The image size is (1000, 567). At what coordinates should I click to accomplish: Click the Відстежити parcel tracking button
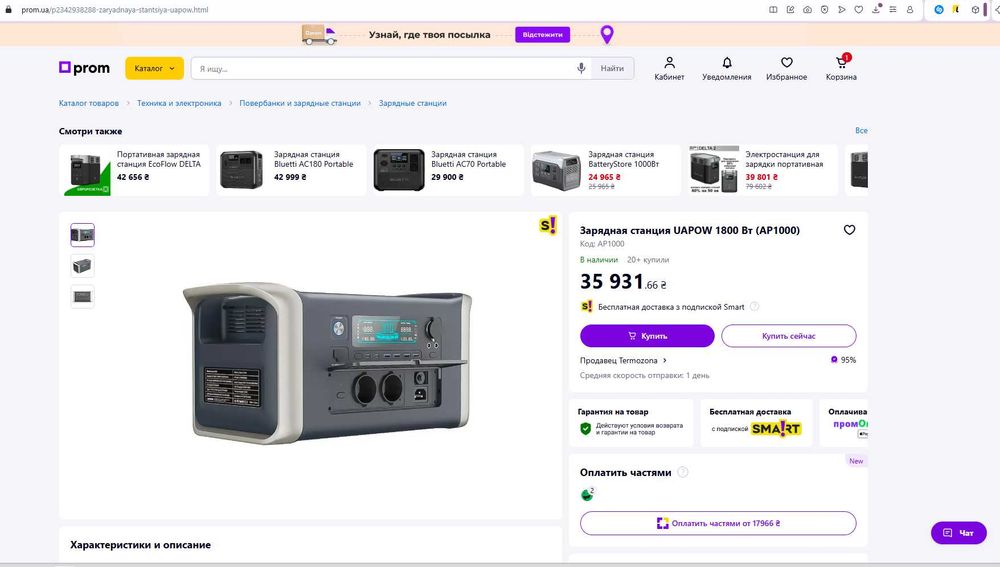(543, 34)
